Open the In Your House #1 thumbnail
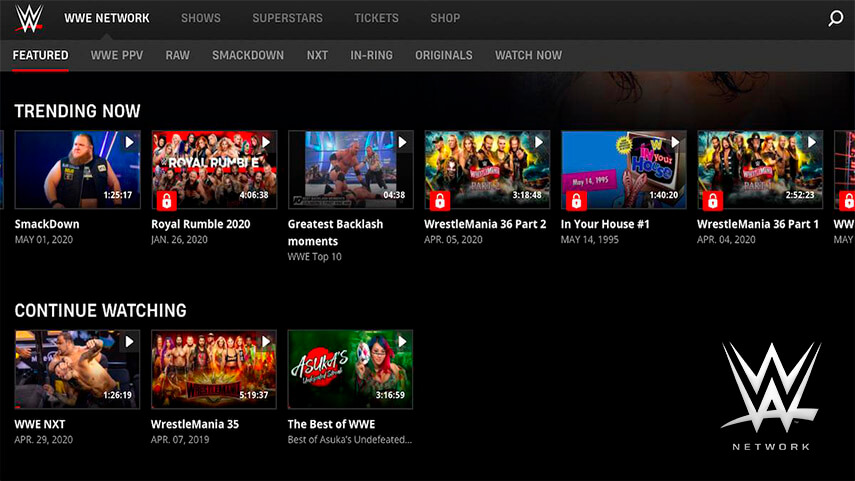 [x=623, y=170]
